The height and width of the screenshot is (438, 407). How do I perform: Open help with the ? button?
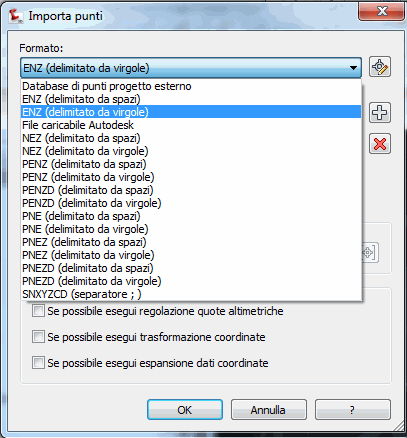(x=352, y=410)
